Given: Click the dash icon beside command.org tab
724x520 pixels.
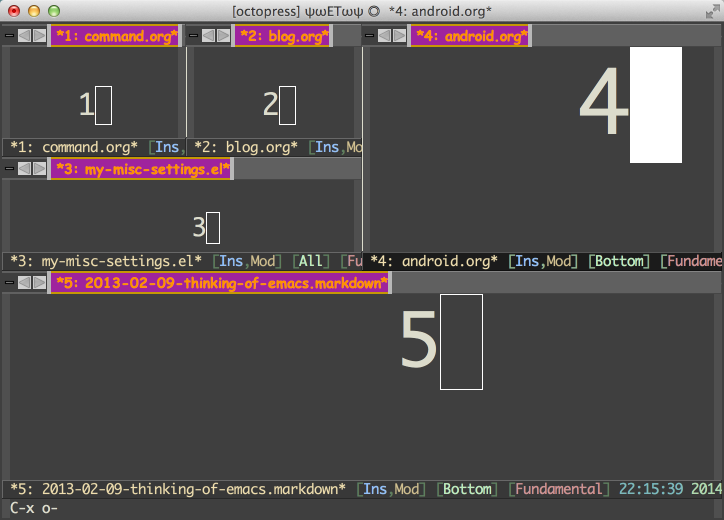Looking at the screenshot, I should (x=9, y=36).
